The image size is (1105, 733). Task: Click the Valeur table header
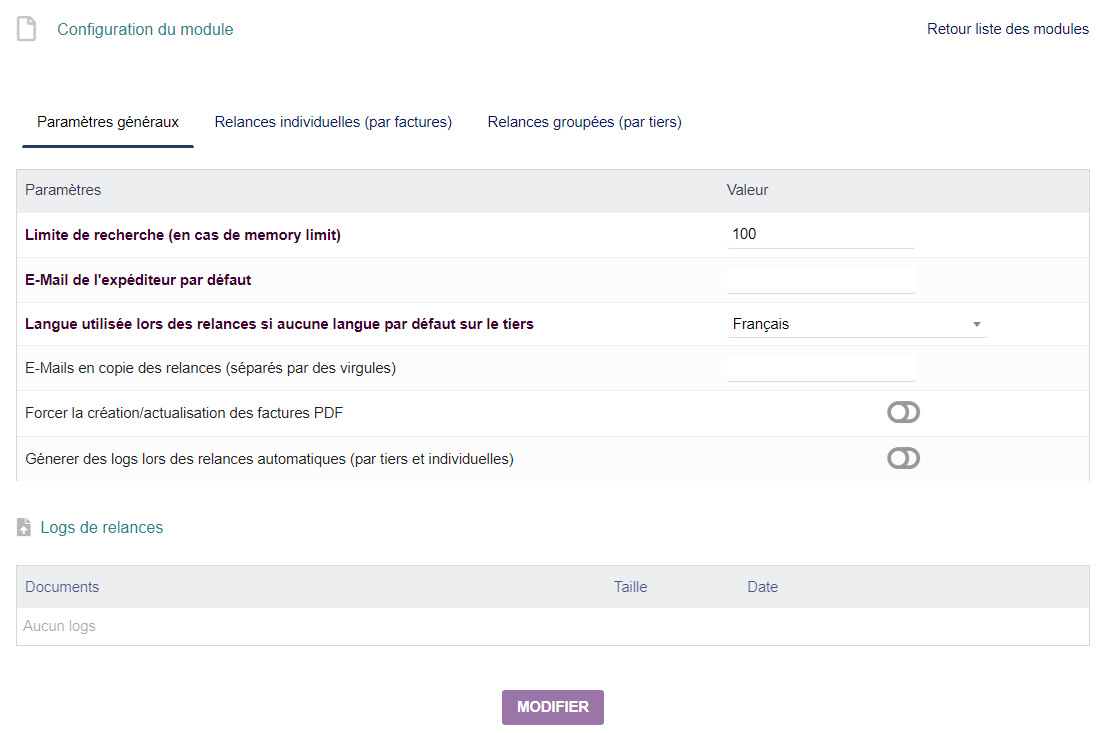tap(747, 190)
